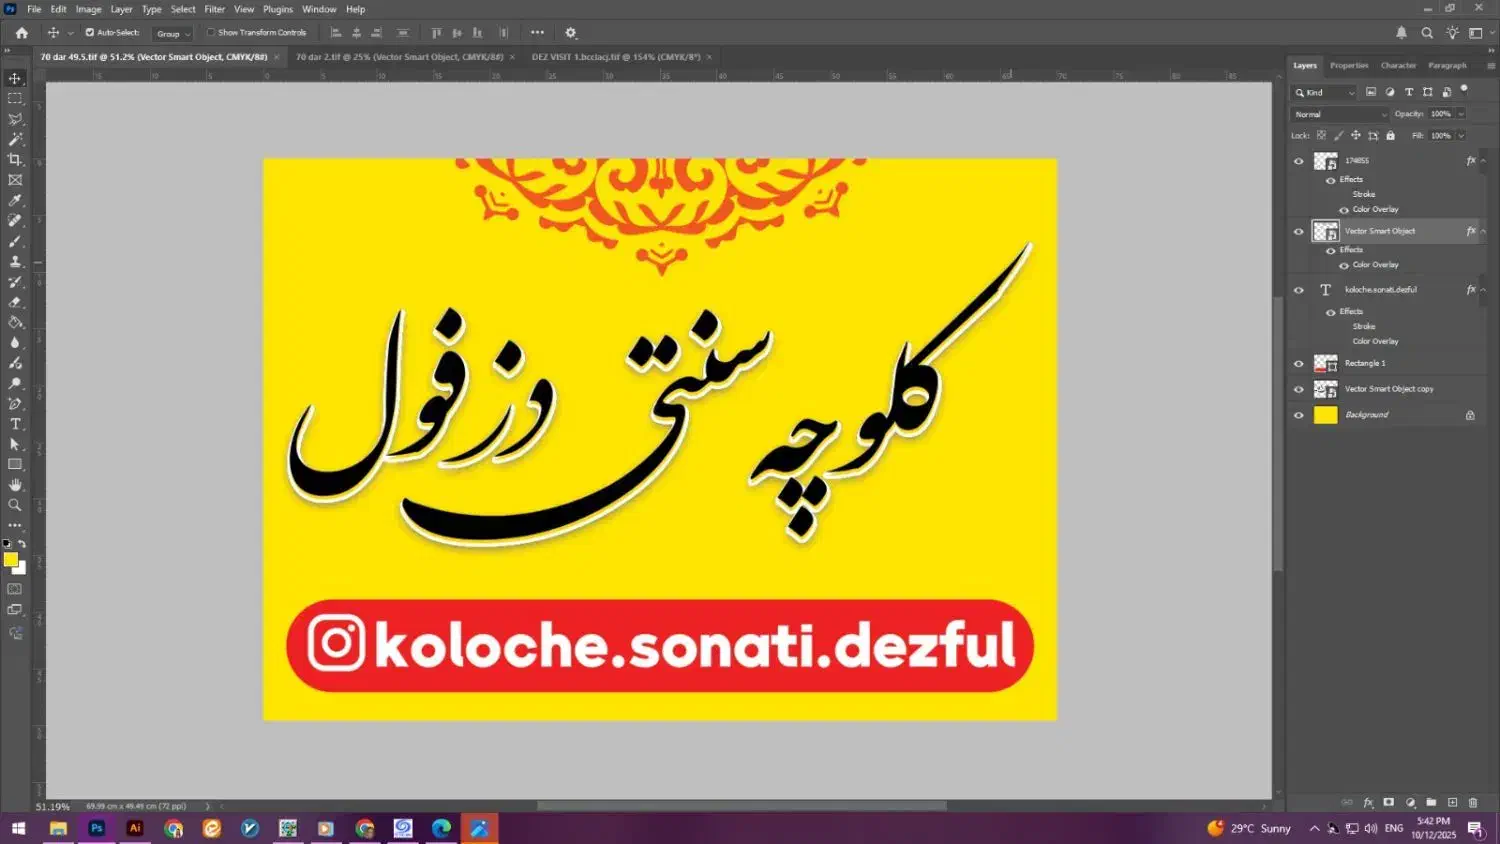Click the Background layer yellow thumbnail
This screenshot has width=1500, height=844.
[1325, 415]
